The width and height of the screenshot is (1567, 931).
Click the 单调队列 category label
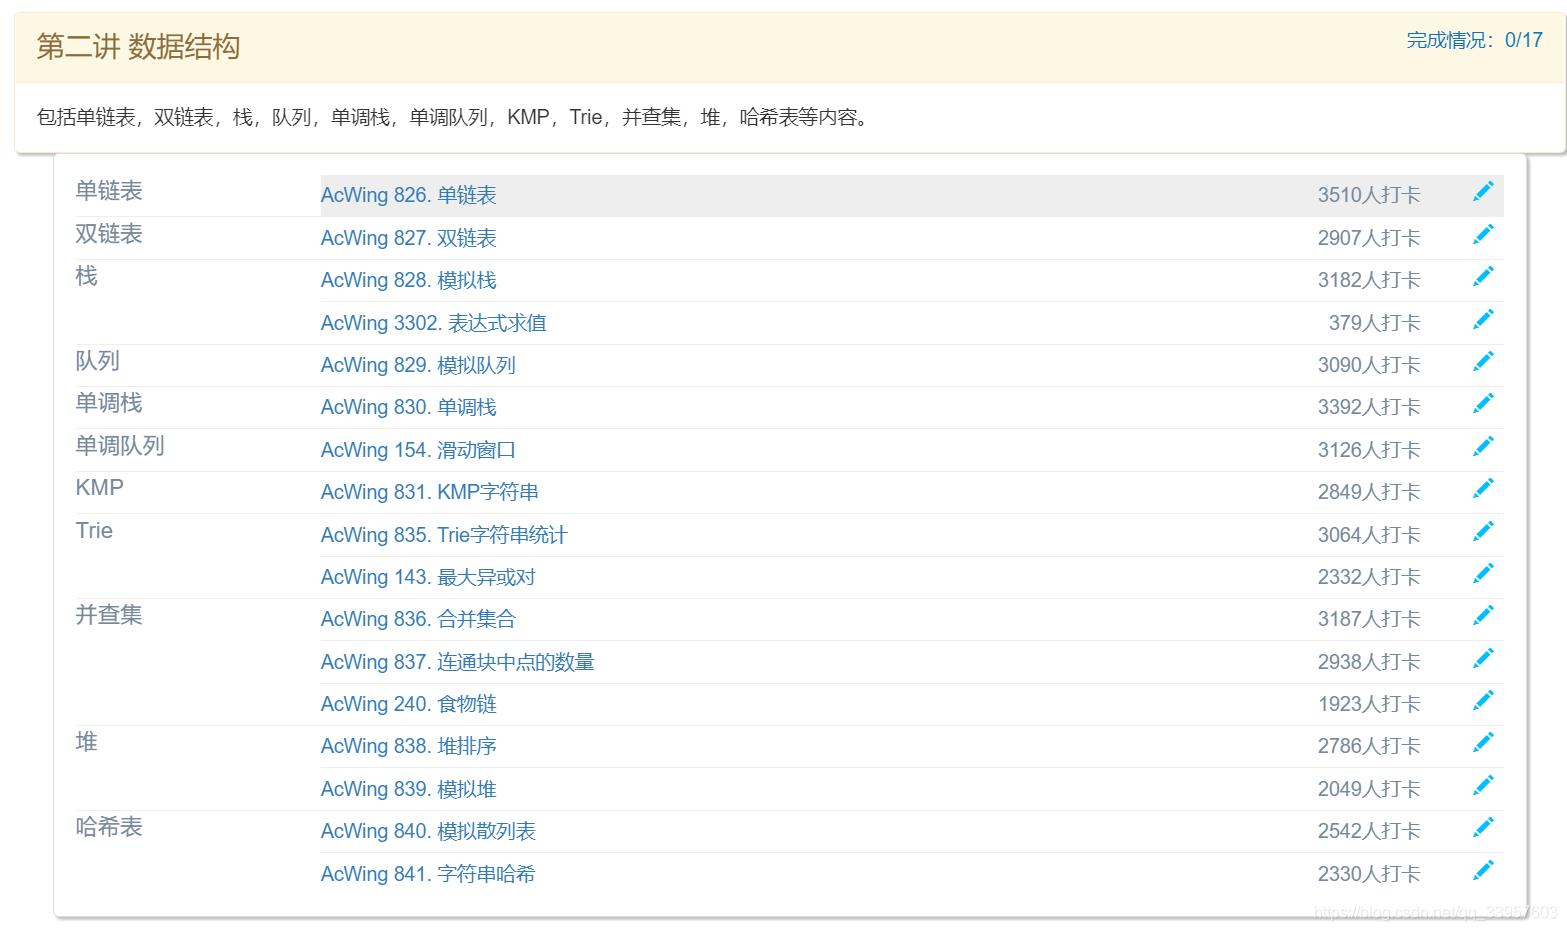(x=120, y=446)
